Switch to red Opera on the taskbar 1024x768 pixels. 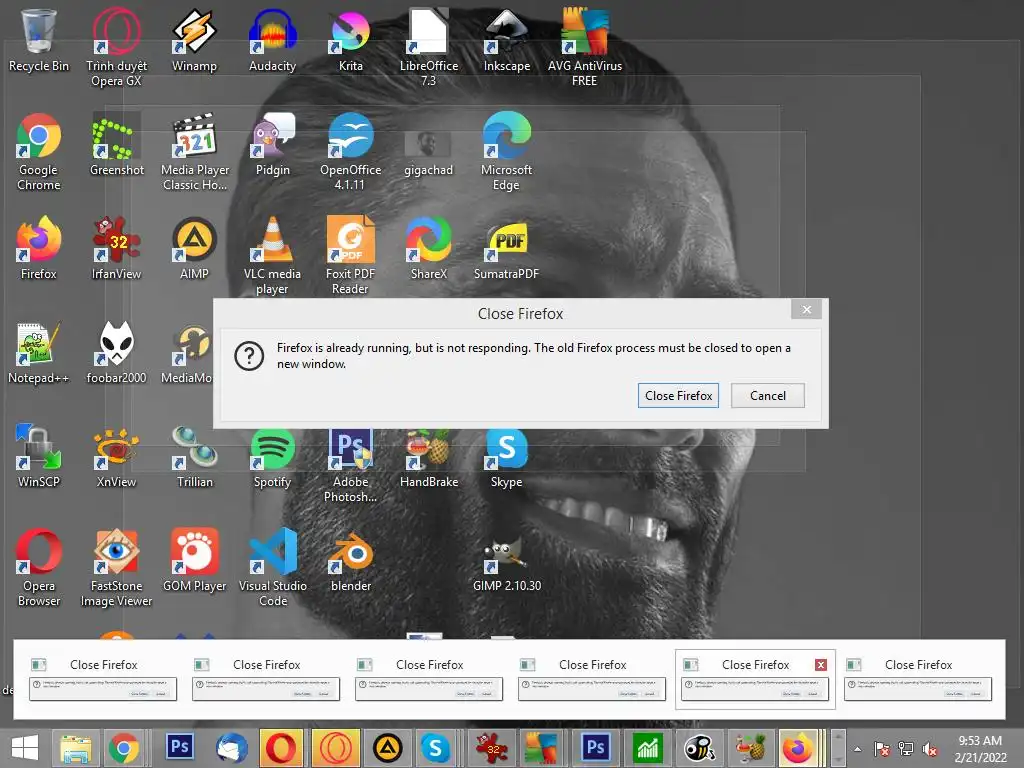pos(281,748)
